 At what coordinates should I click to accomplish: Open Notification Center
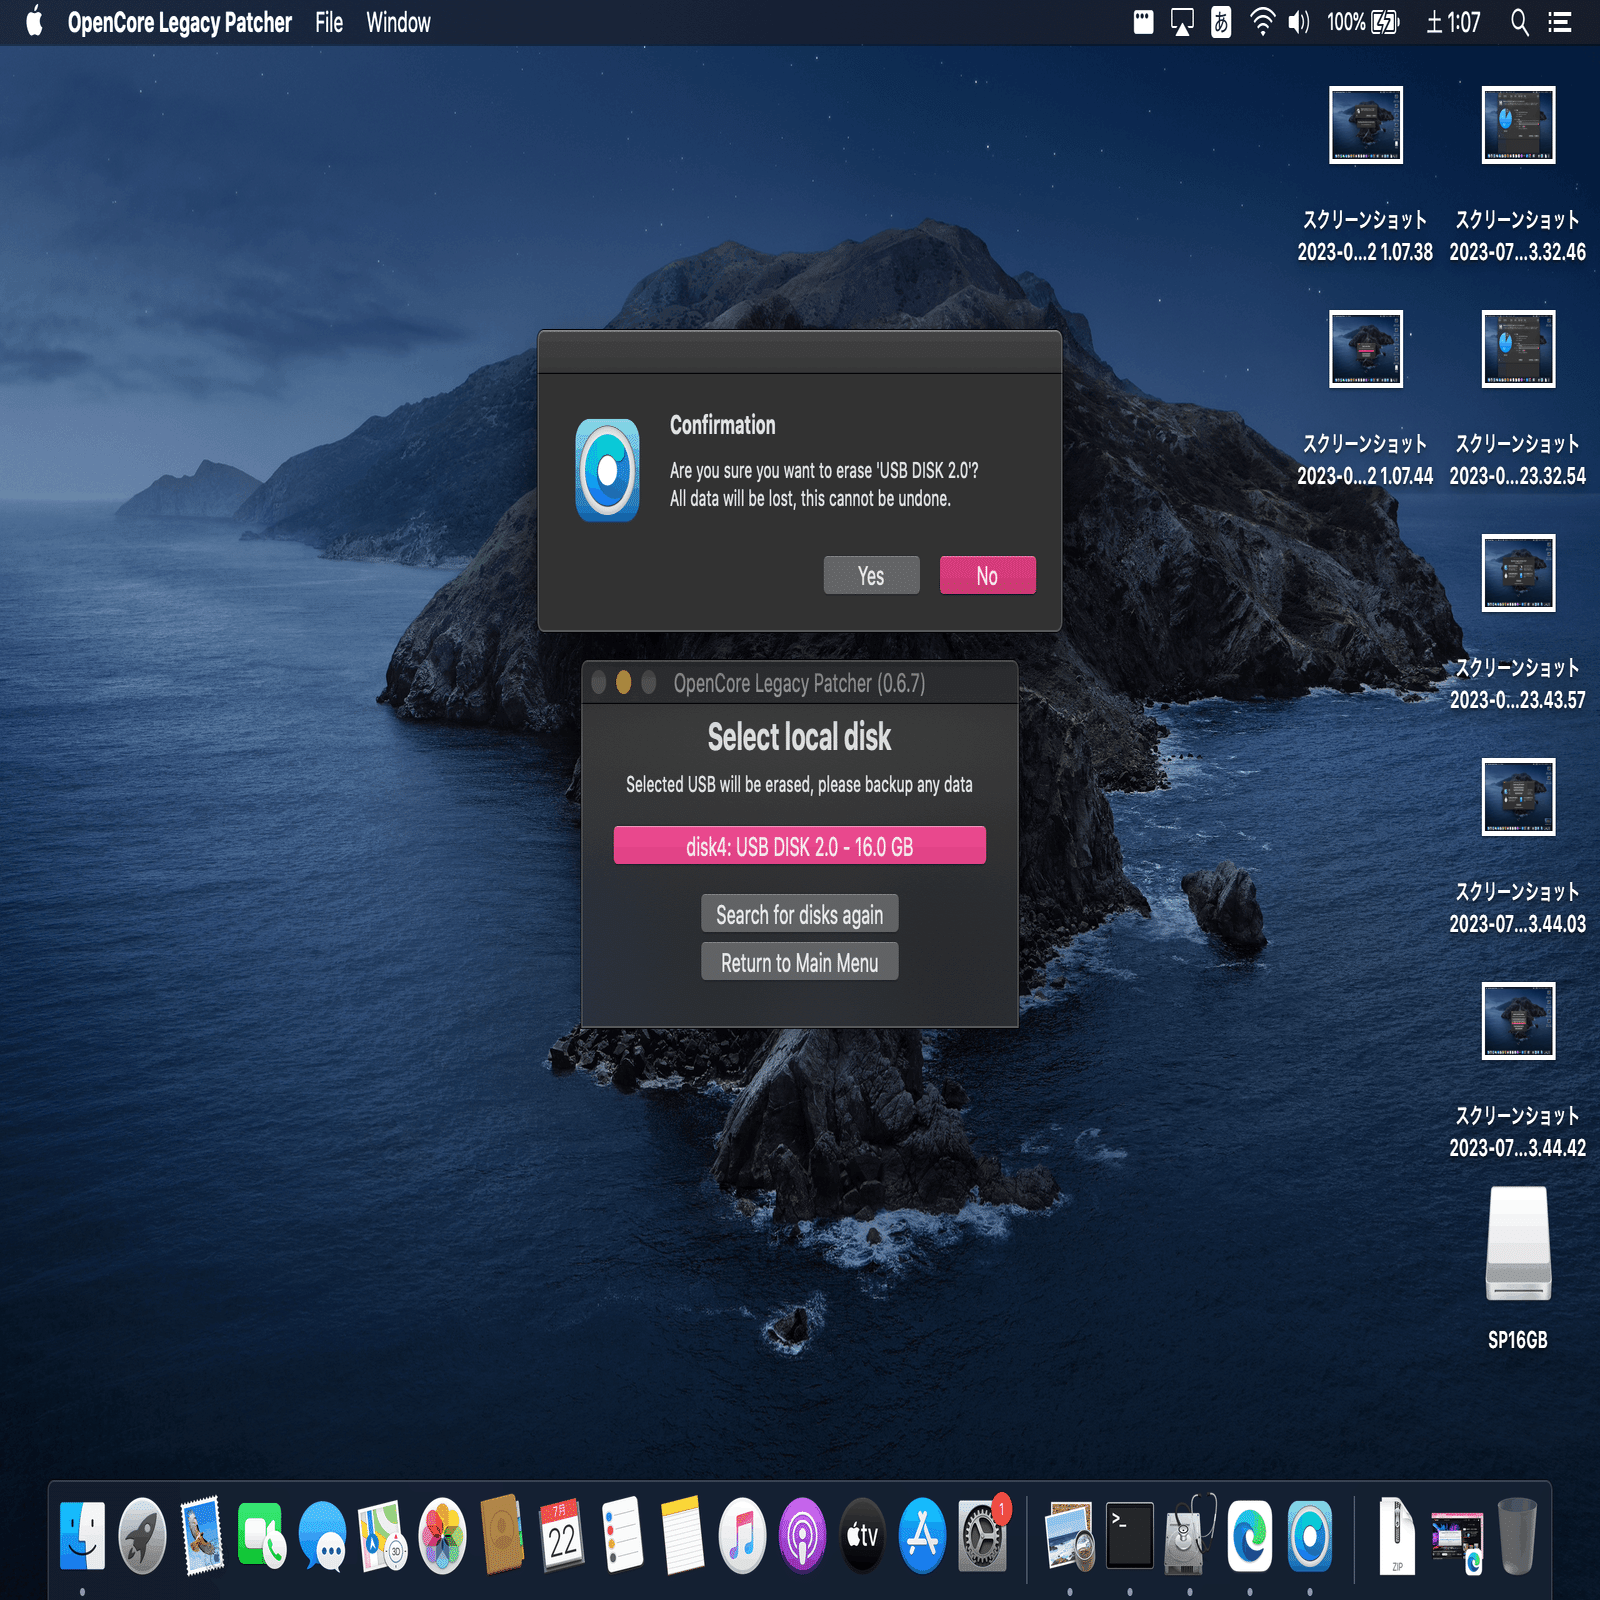(x=1560, y=22)
